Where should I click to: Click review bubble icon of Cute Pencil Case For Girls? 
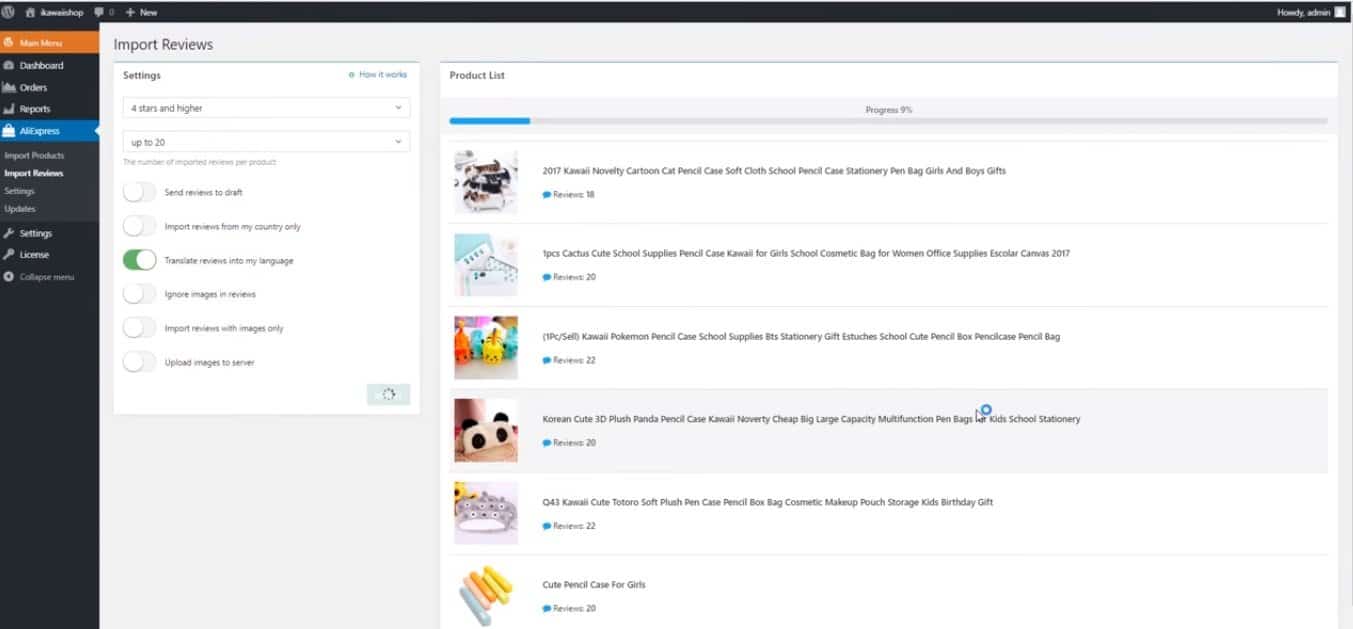(x=547, y=608)
